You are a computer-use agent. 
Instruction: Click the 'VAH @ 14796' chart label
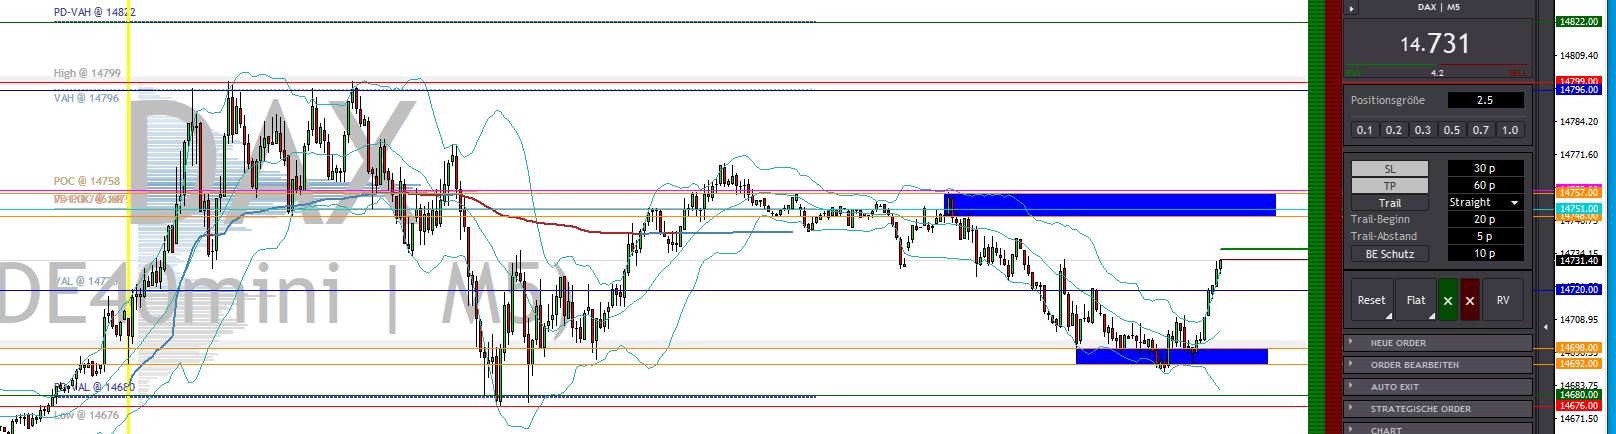pyautogui.click(x=86, y=98)
